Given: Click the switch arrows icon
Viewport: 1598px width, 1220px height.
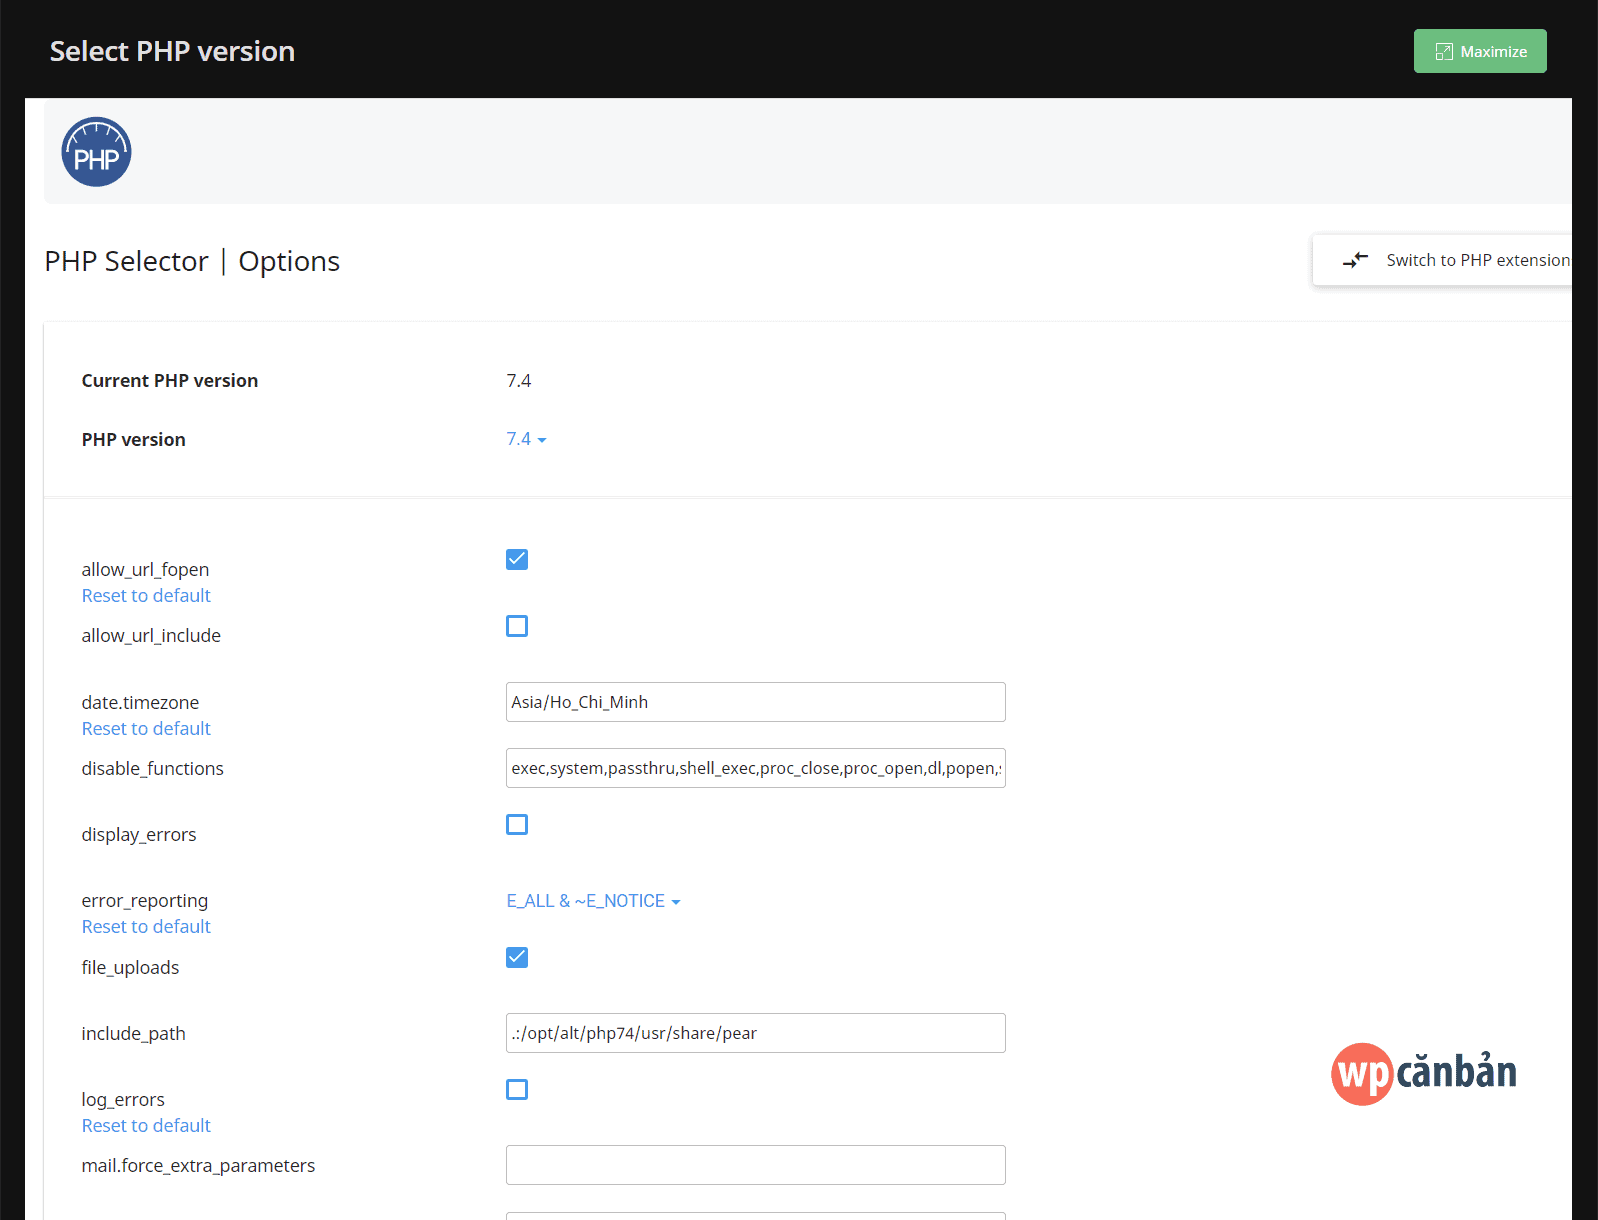Looking at the screenshot, I should (1355, 260).
